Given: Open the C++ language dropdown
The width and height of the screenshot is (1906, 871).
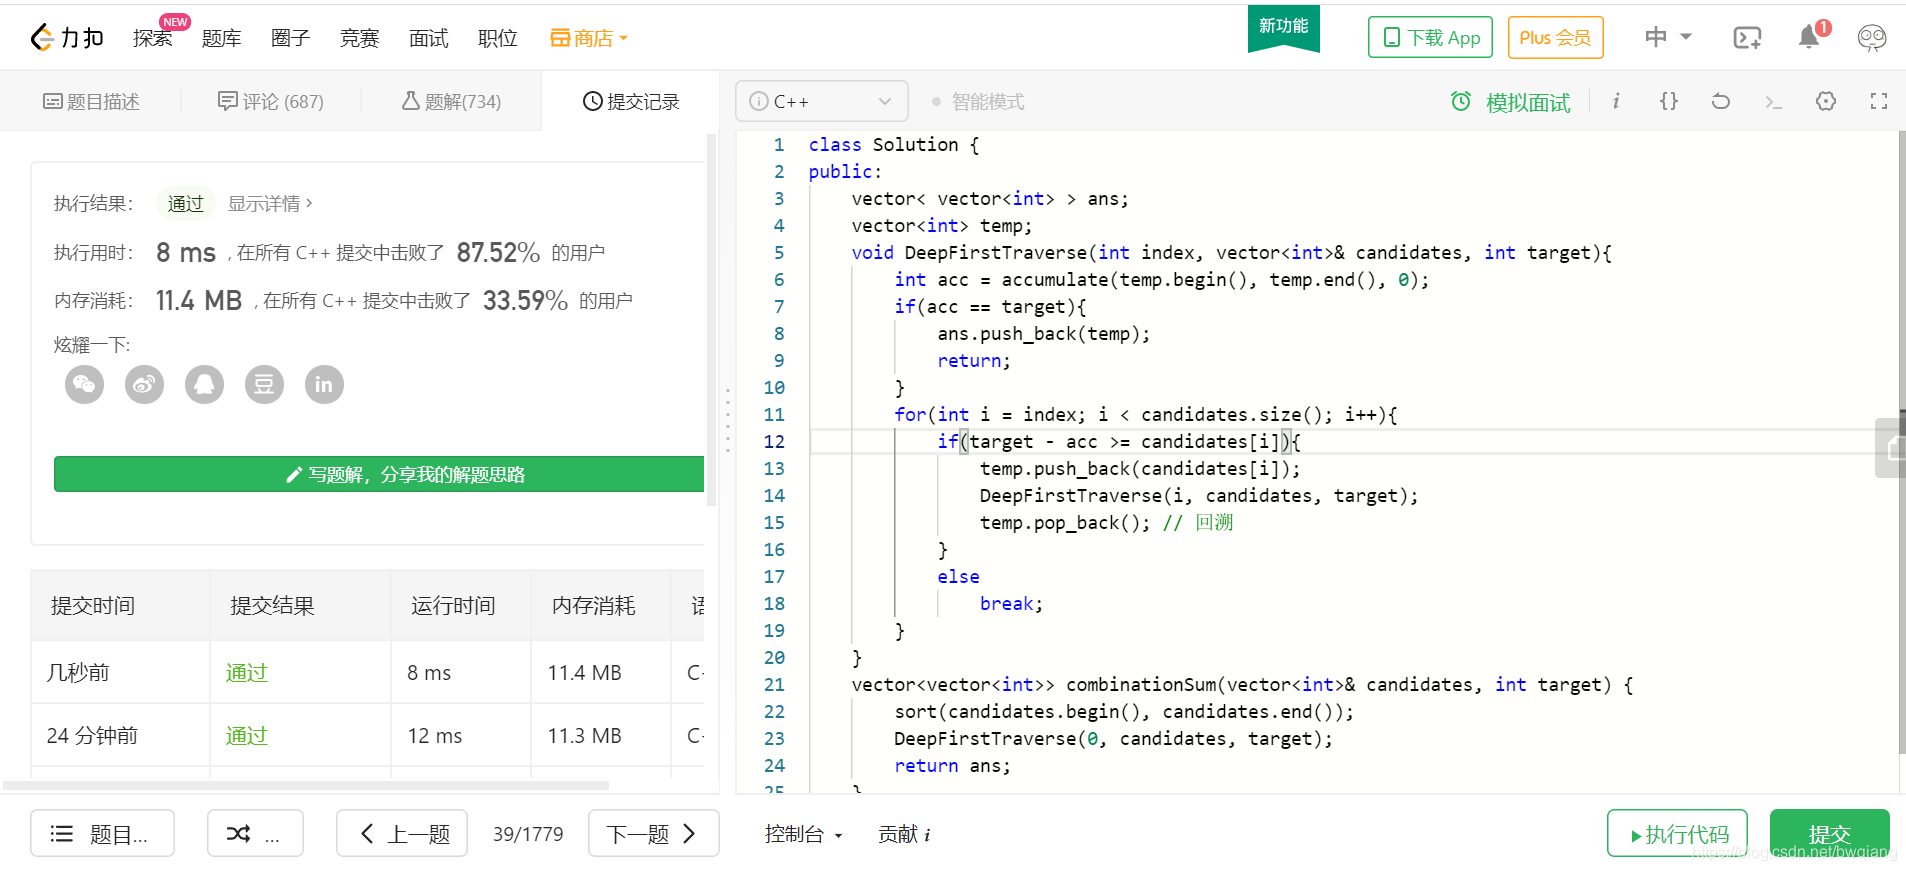Looking at the screenshot, I should click(x=821, y=101).
